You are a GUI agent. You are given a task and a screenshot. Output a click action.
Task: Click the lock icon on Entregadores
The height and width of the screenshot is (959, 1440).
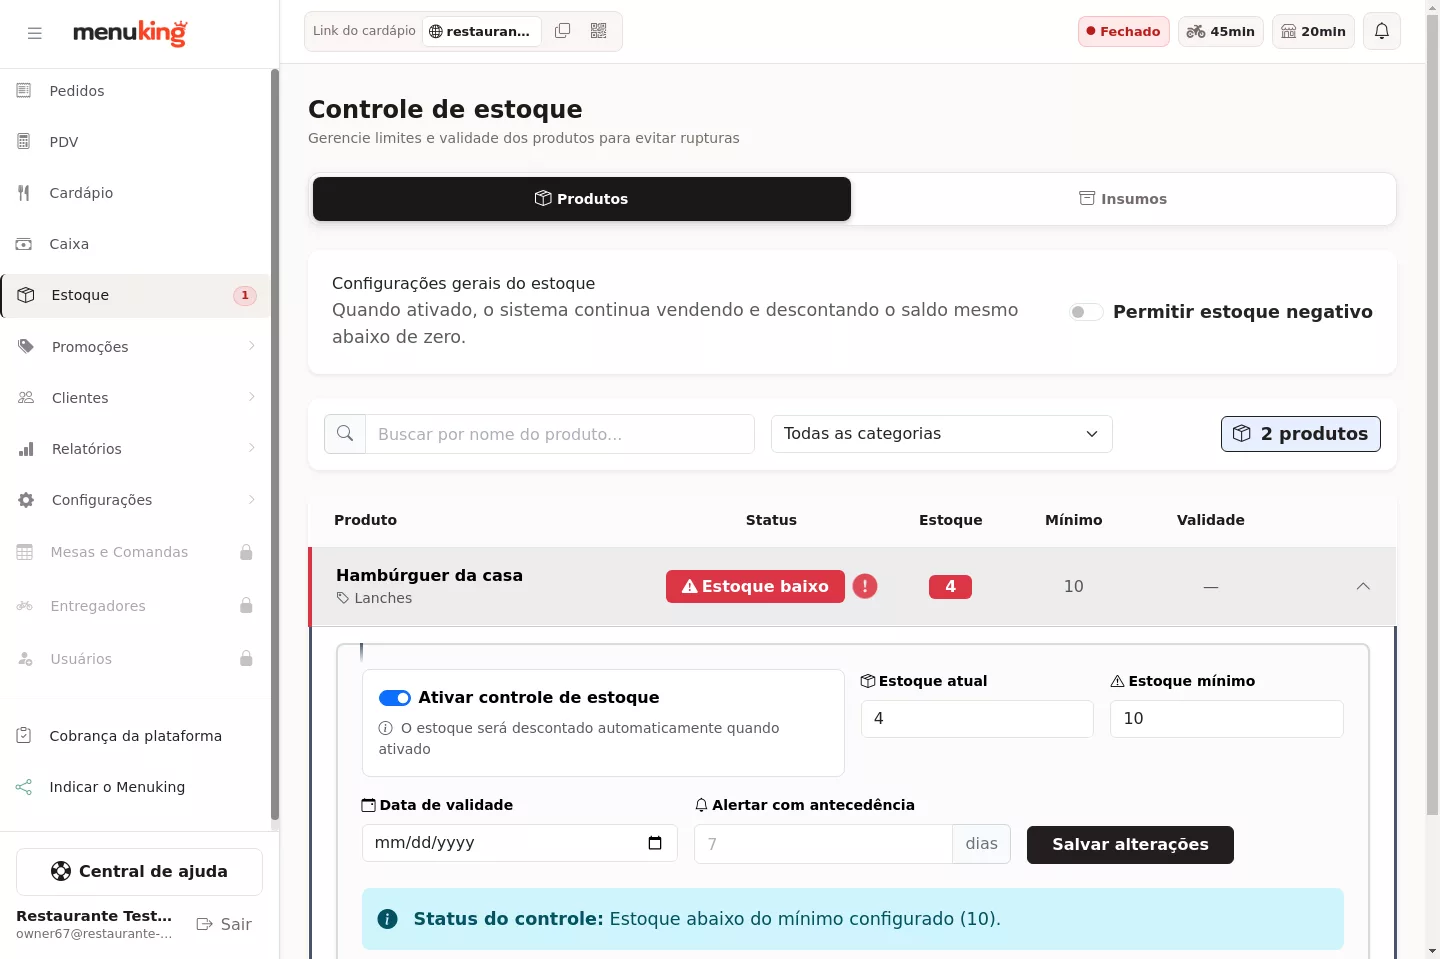(x=246, y=606)
